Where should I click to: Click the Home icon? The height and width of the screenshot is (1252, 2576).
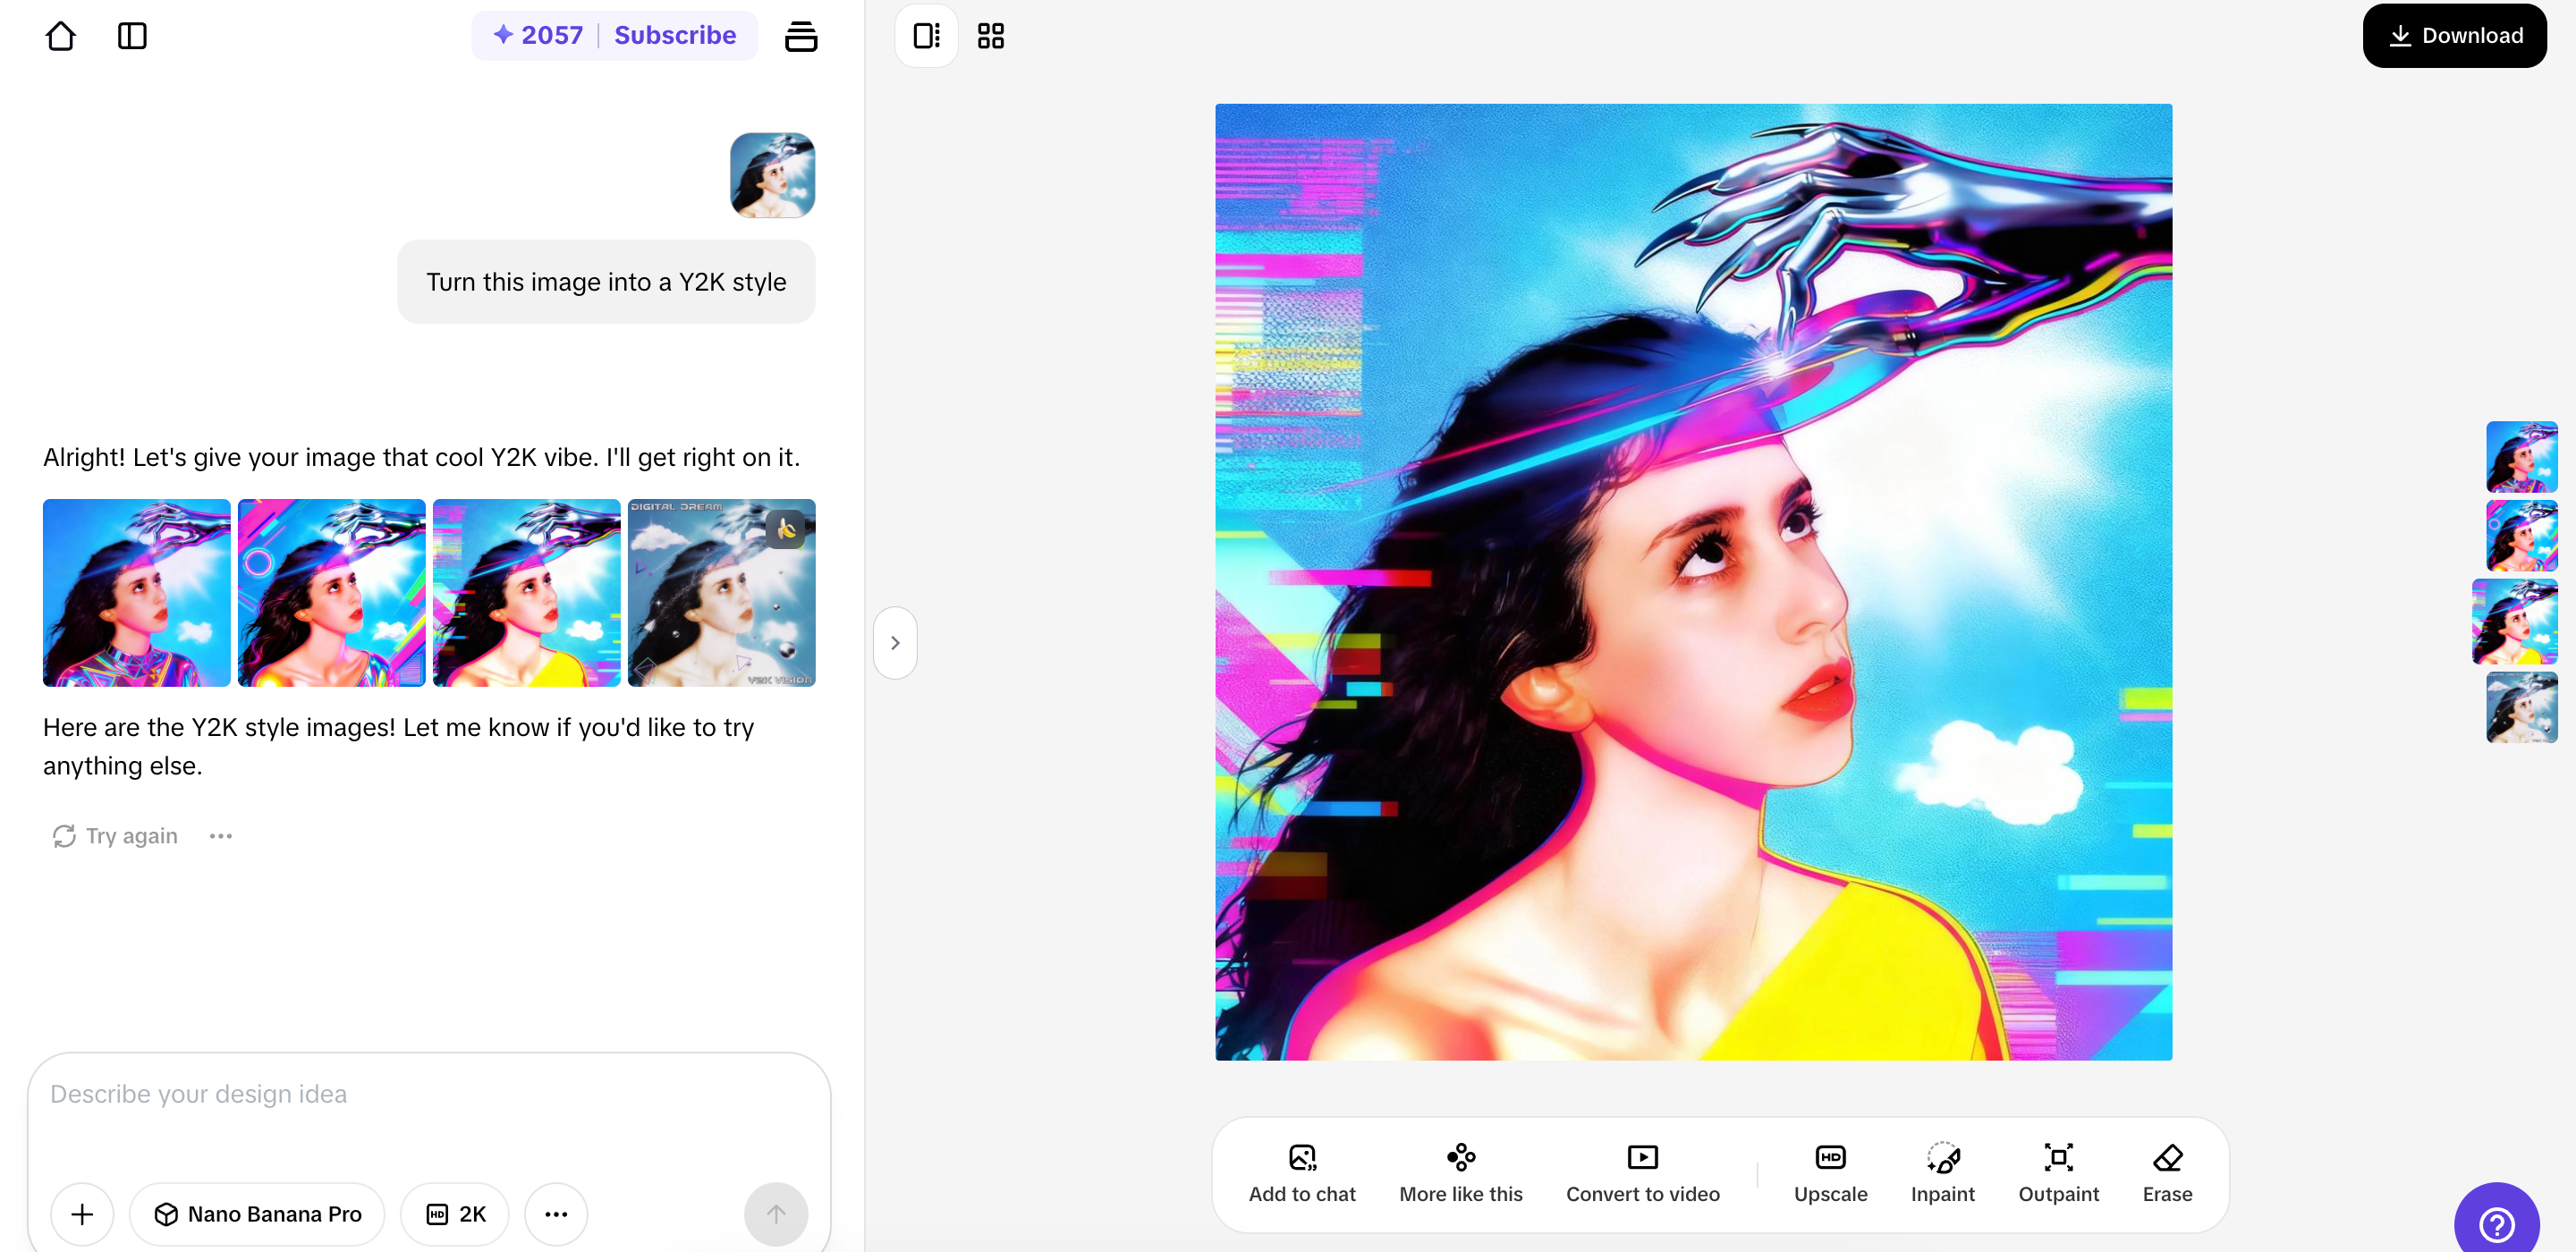point(60,36)
